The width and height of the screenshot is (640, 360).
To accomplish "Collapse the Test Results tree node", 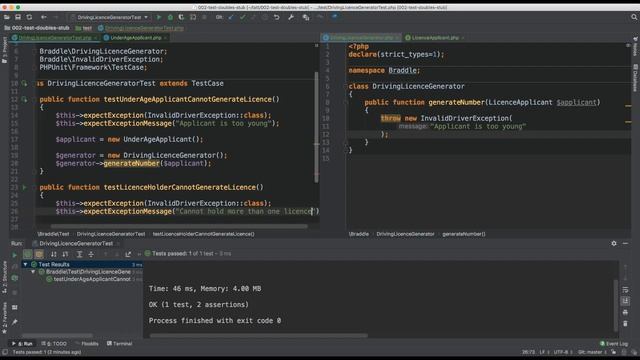I will (26, 264).
